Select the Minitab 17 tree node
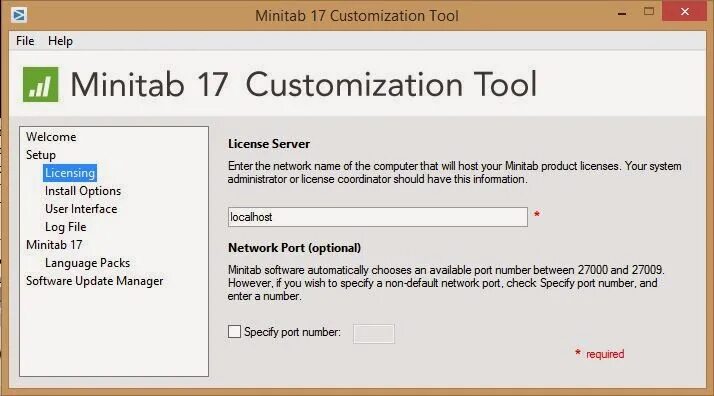This screenshot has width=714, height=396. coord(54,245)
